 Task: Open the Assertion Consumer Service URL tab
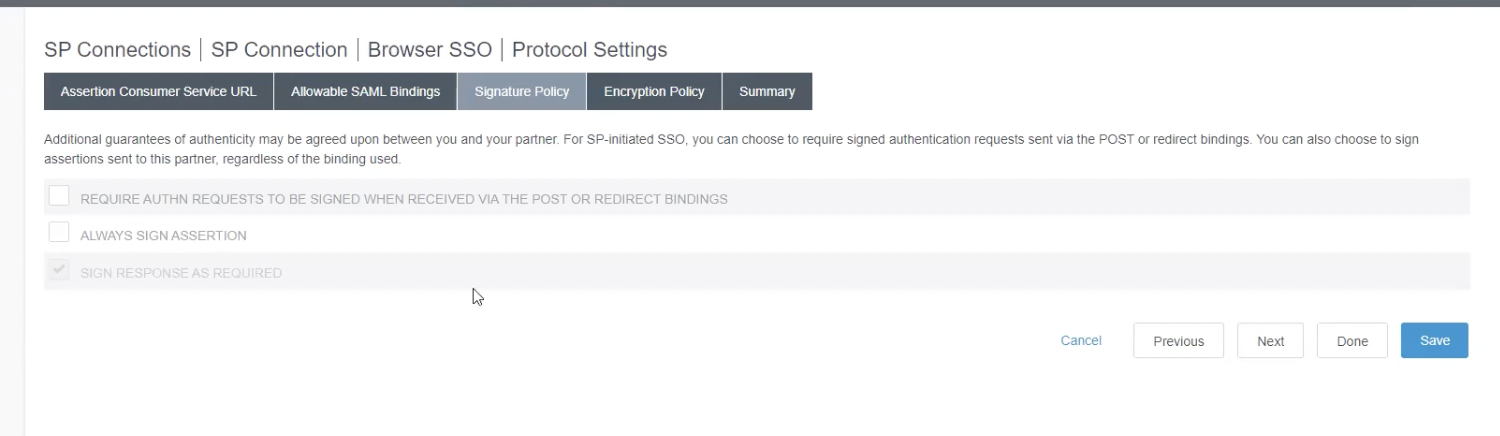pyautogui.click(x=158, y=91)
